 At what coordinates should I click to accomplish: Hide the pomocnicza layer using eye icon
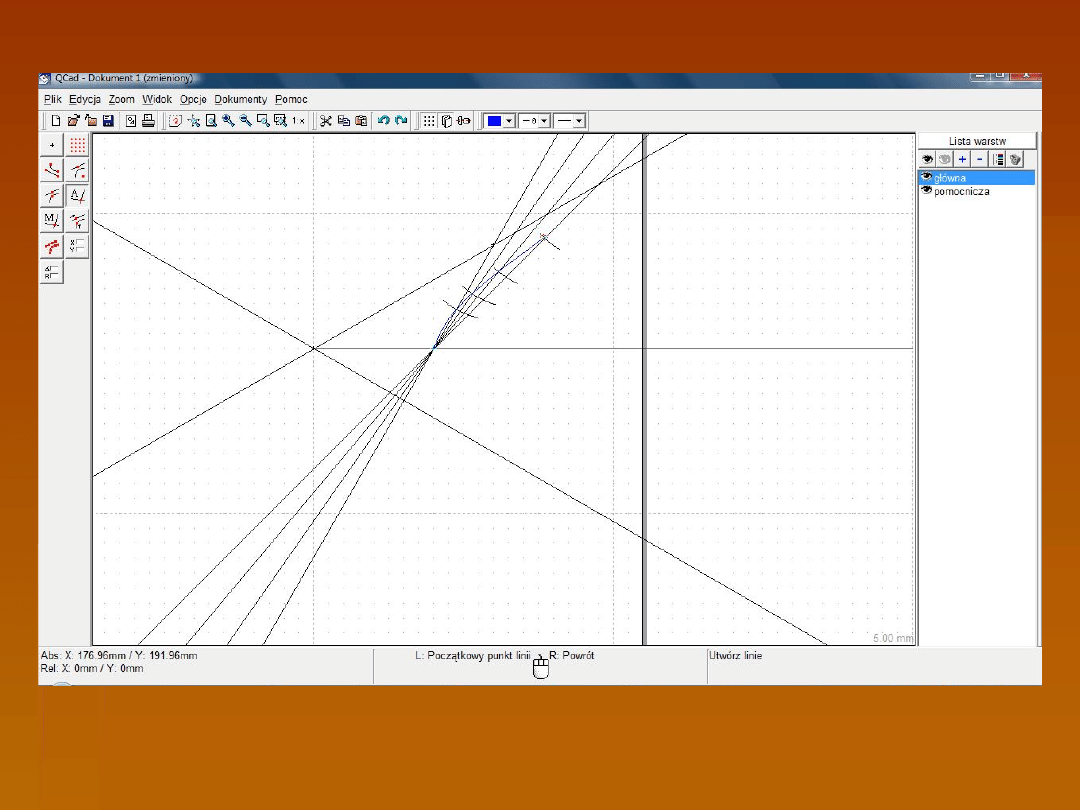[926, 190]
